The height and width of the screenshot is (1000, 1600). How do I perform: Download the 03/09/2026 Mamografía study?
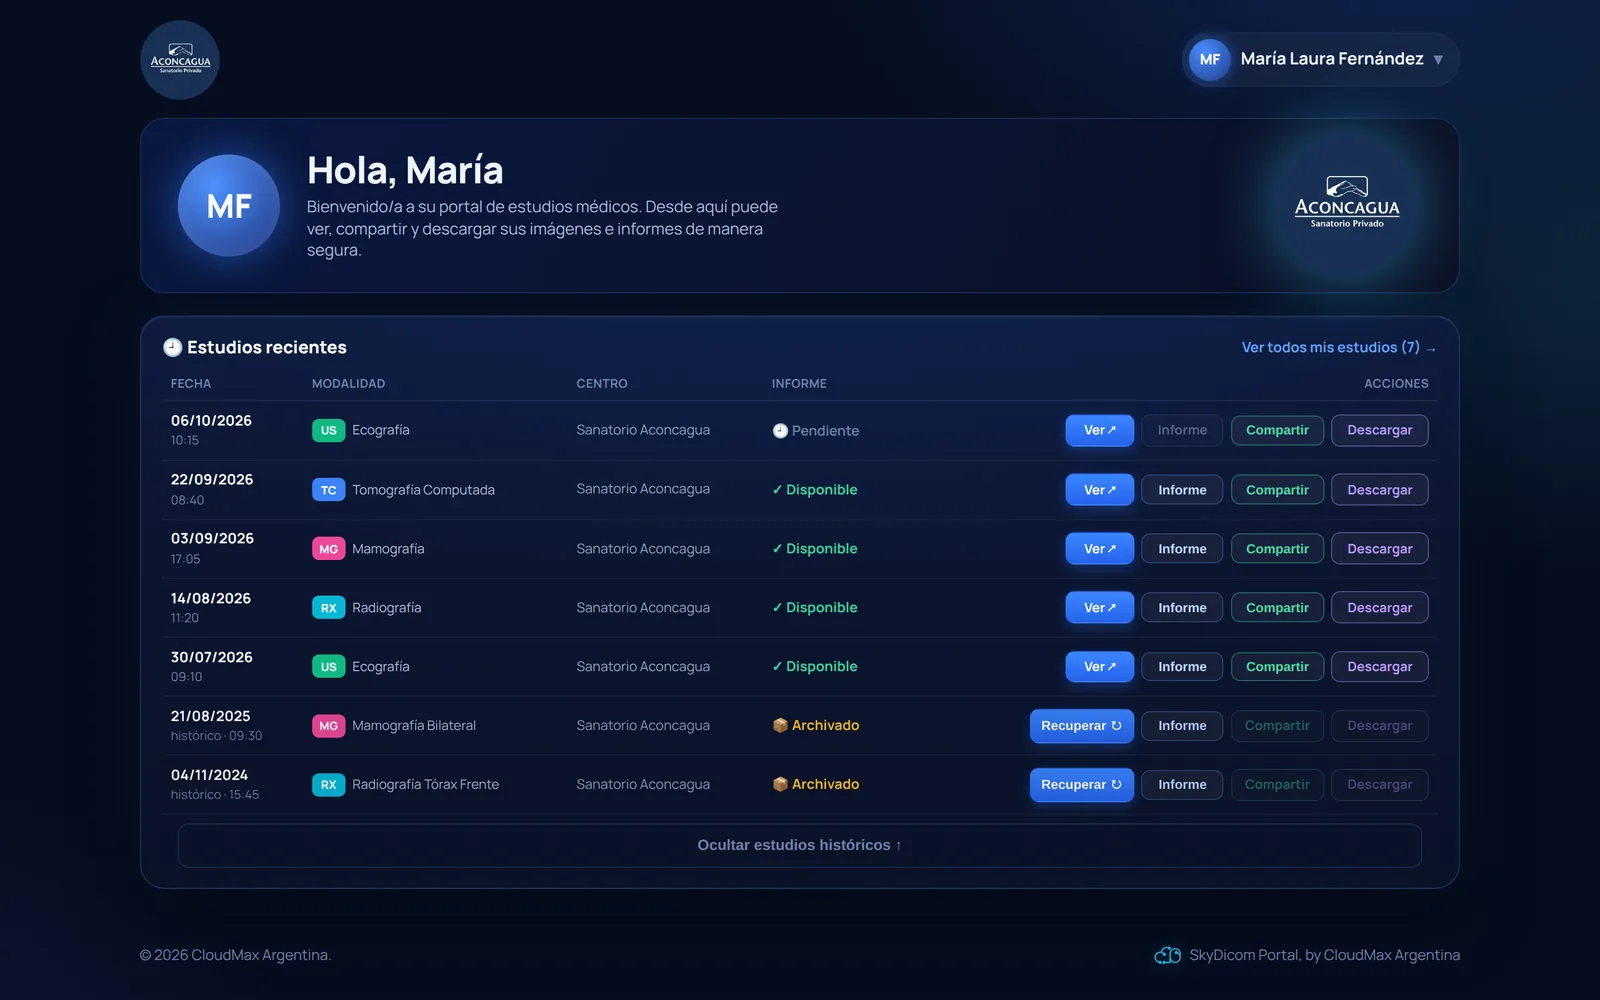[1380, 549]
